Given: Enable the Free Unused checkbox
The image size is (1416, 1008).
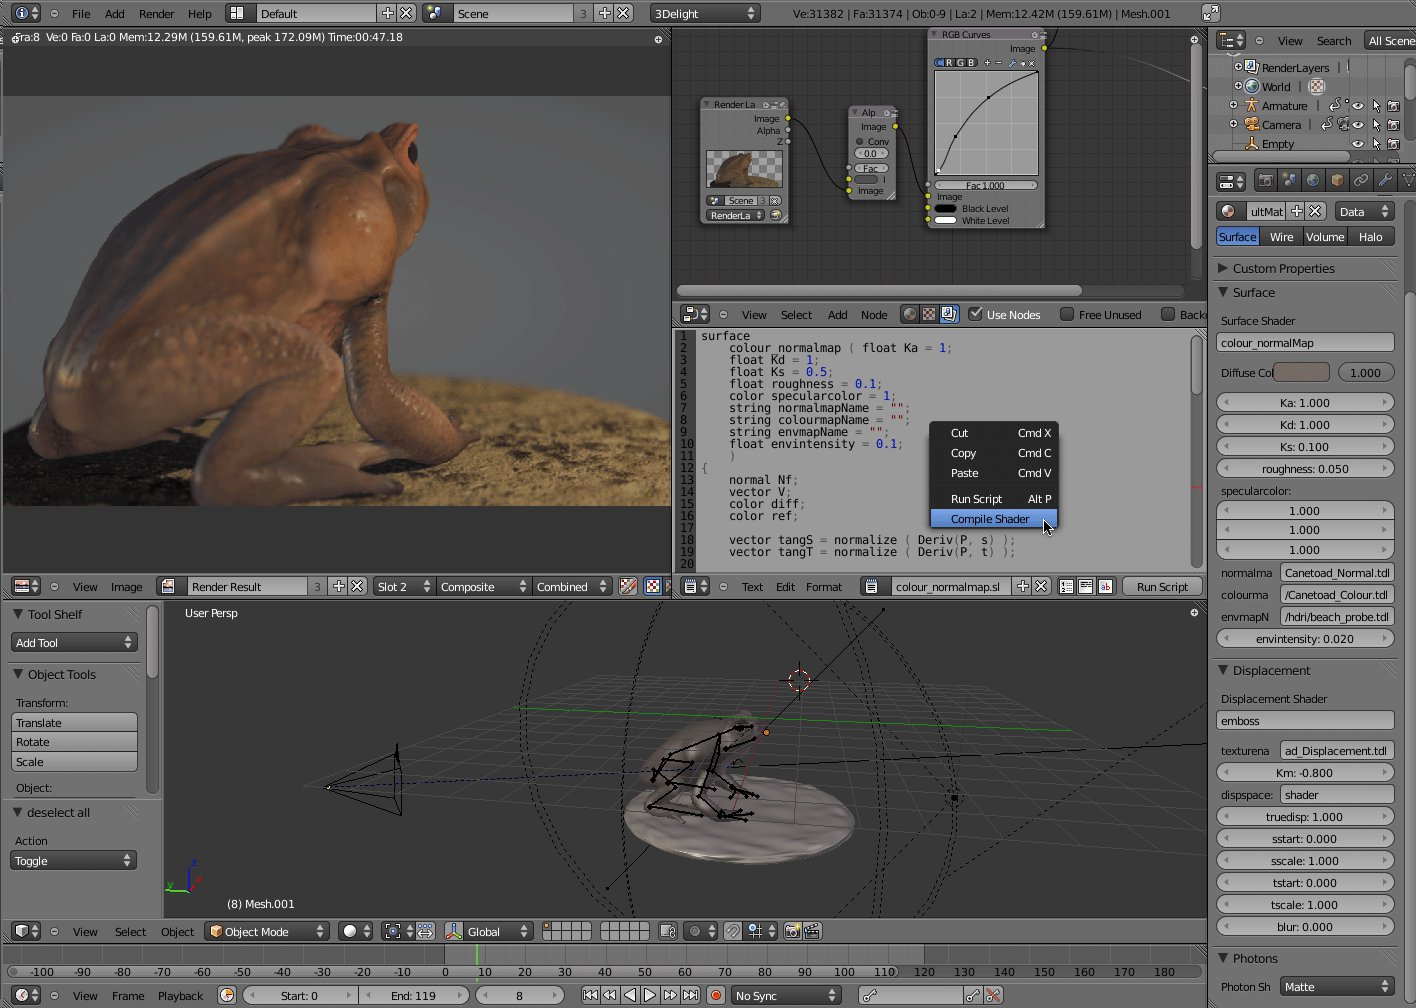Looking at the screenshot, I should coord(1067,314).
